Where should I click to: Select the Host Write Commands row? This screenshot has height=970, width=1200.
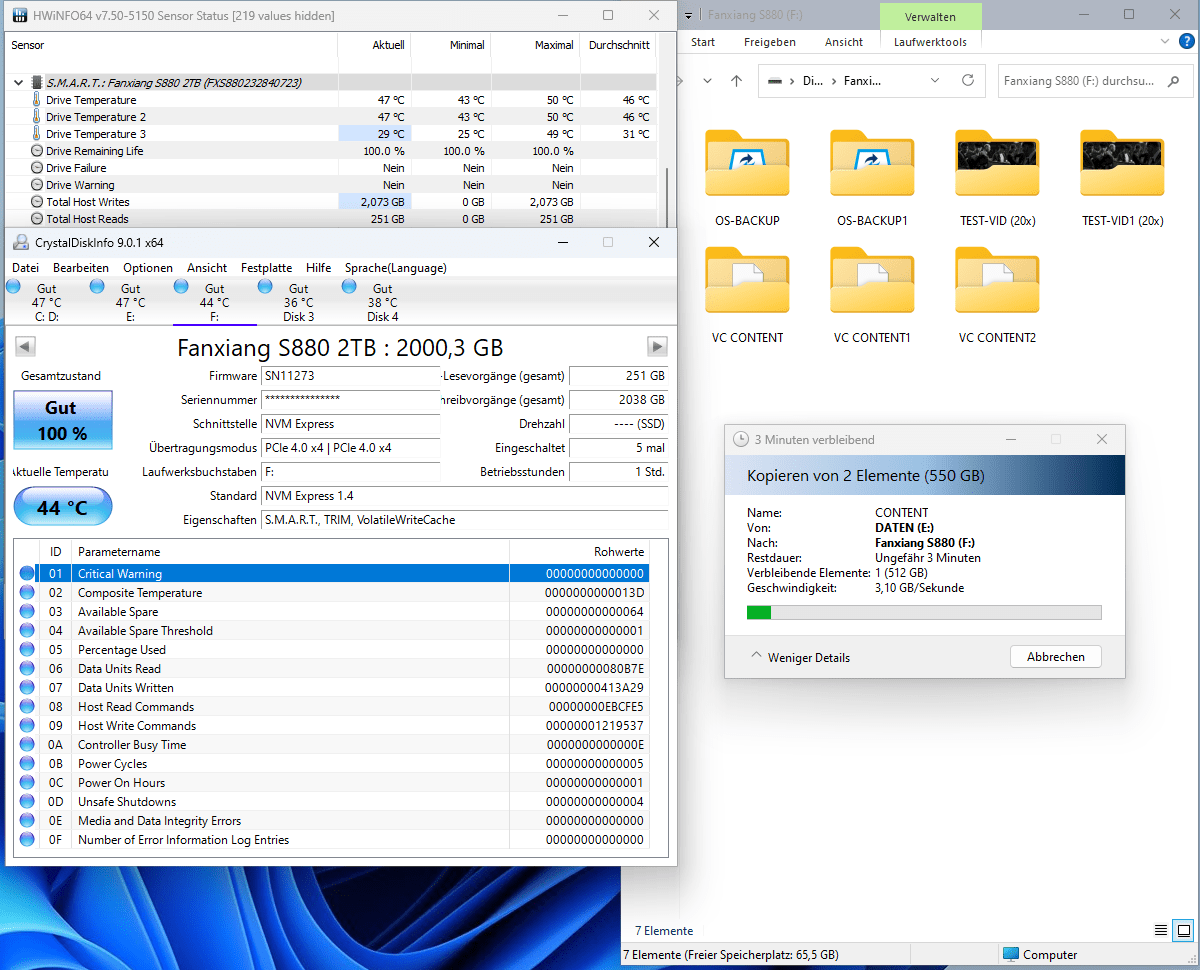(x=332, y=726)
